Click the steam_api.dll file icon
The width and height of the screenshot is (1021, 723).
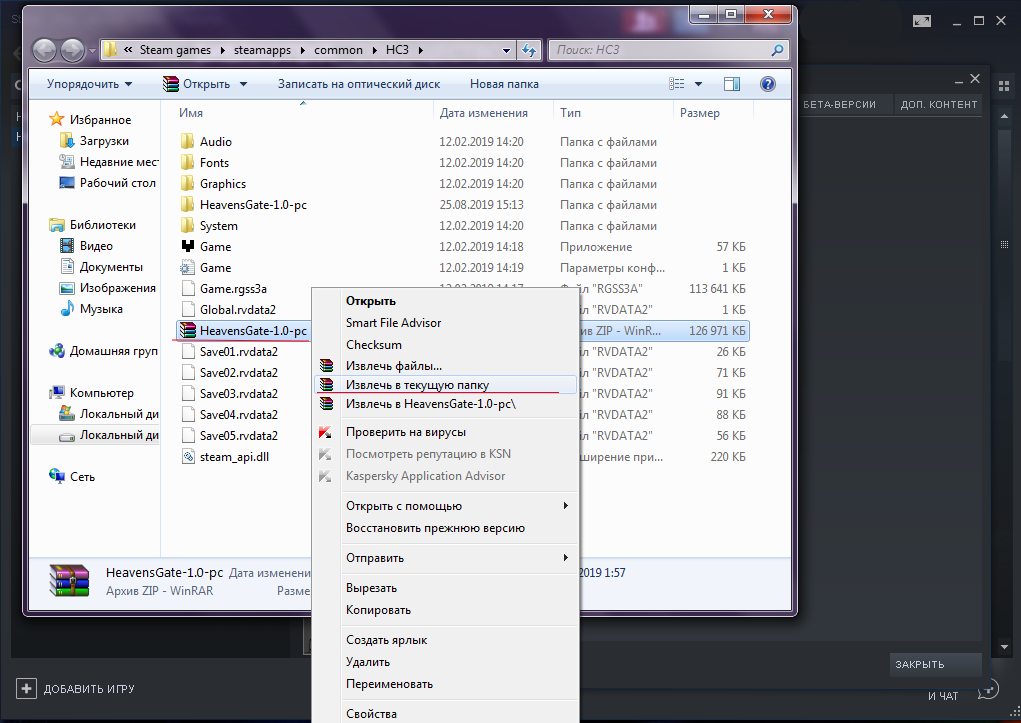pyautogui.click(x=188, y=457)
